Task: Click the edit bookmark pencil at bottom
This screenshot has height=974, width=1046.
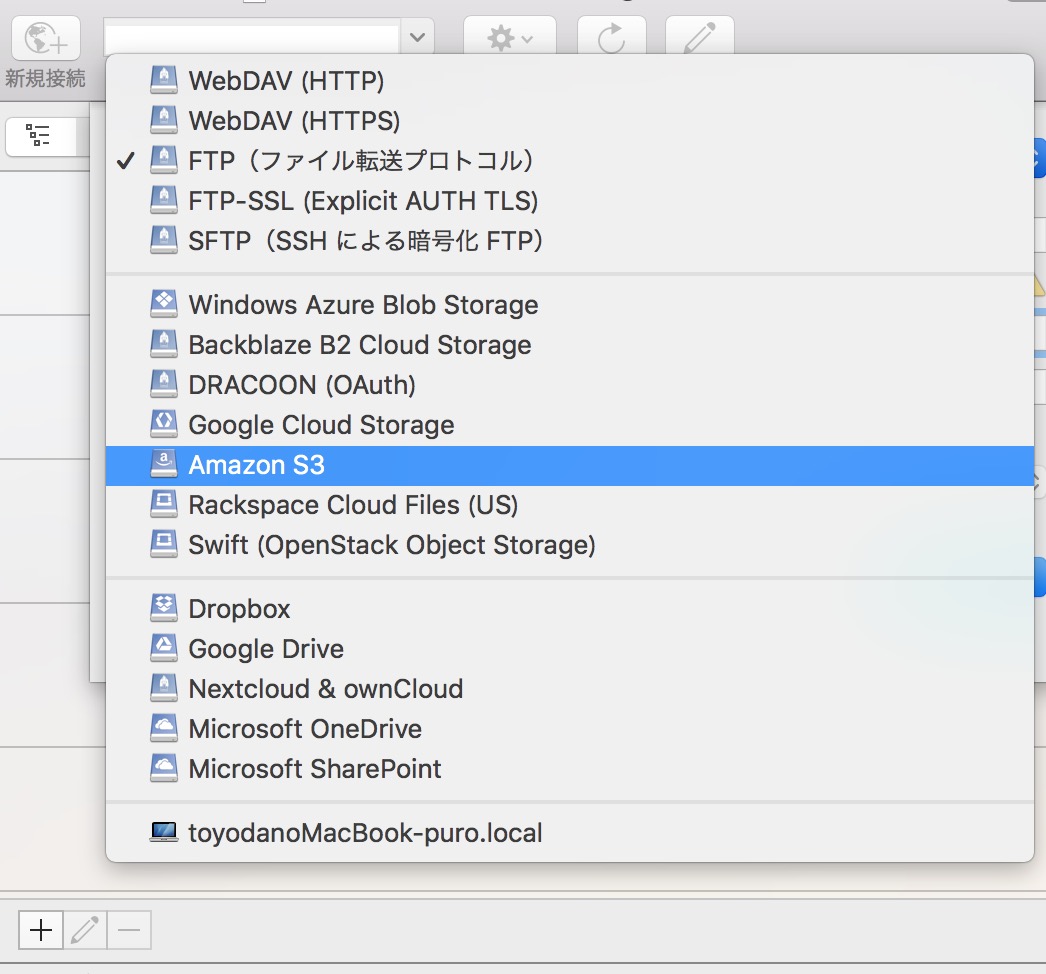Action: pyautogui.click(x=85, y=930)
